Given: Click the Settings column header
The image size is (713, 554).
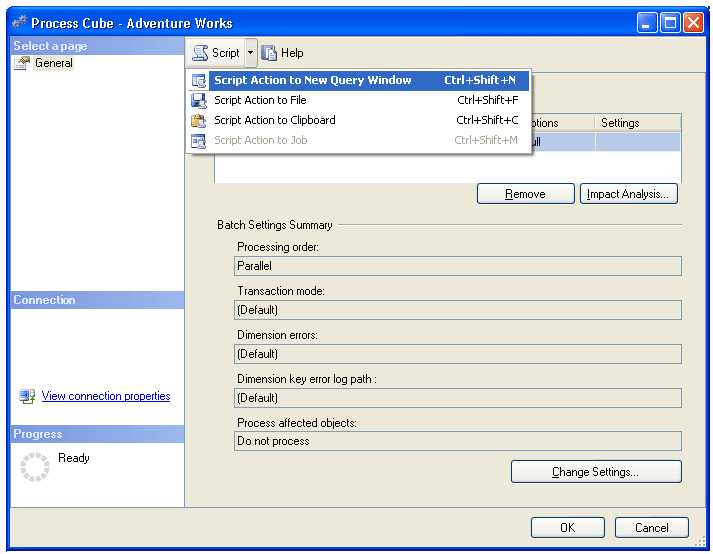Looking at the screenshot, I should [x=638, y=123].
